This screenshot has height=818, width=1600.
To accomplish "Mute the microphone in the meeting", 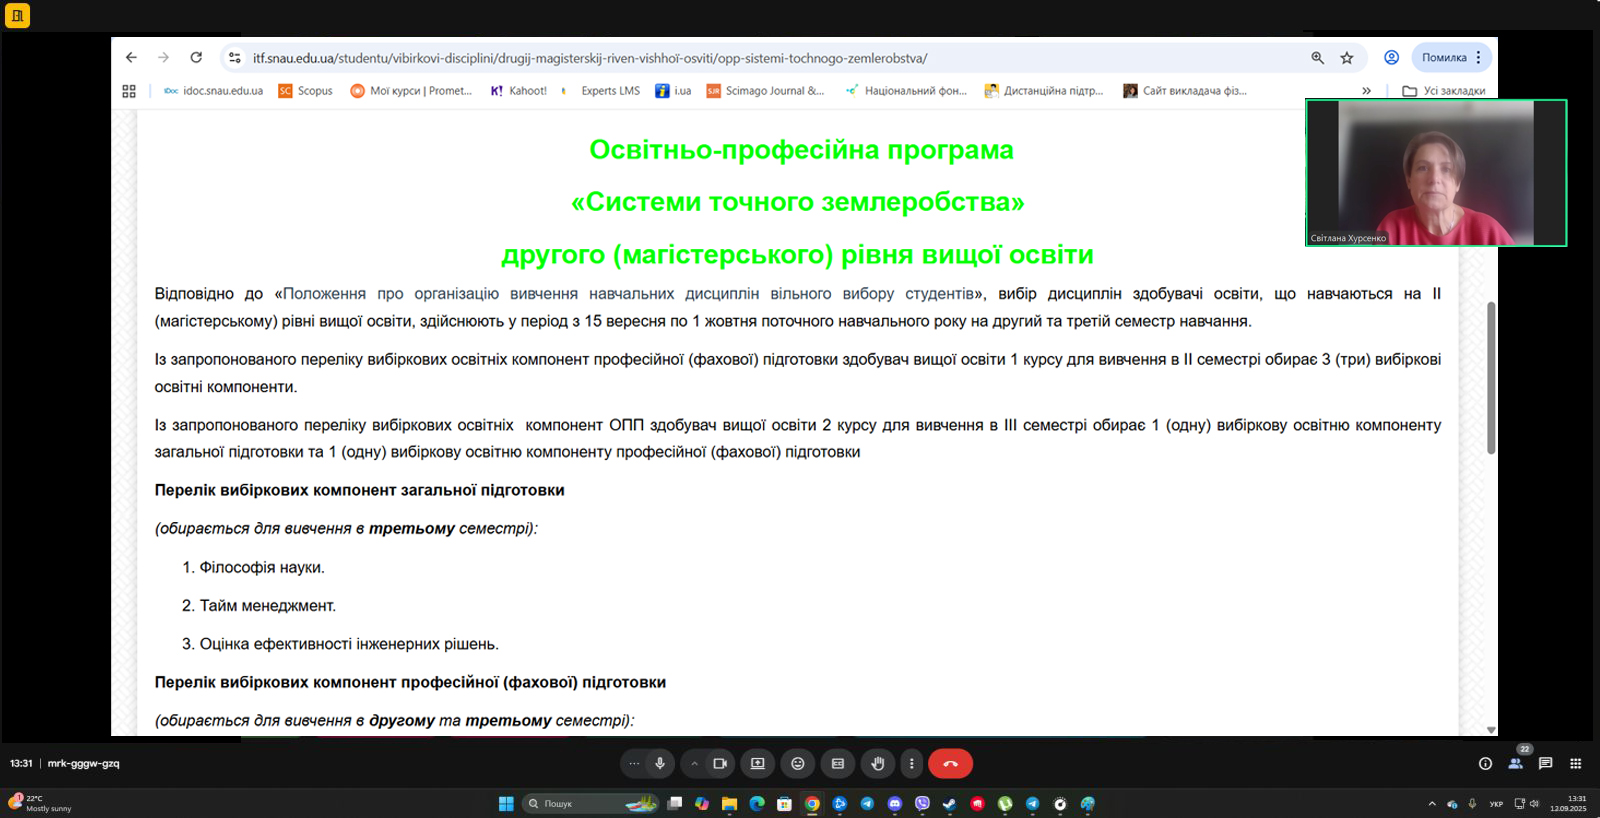I will 659,763.
